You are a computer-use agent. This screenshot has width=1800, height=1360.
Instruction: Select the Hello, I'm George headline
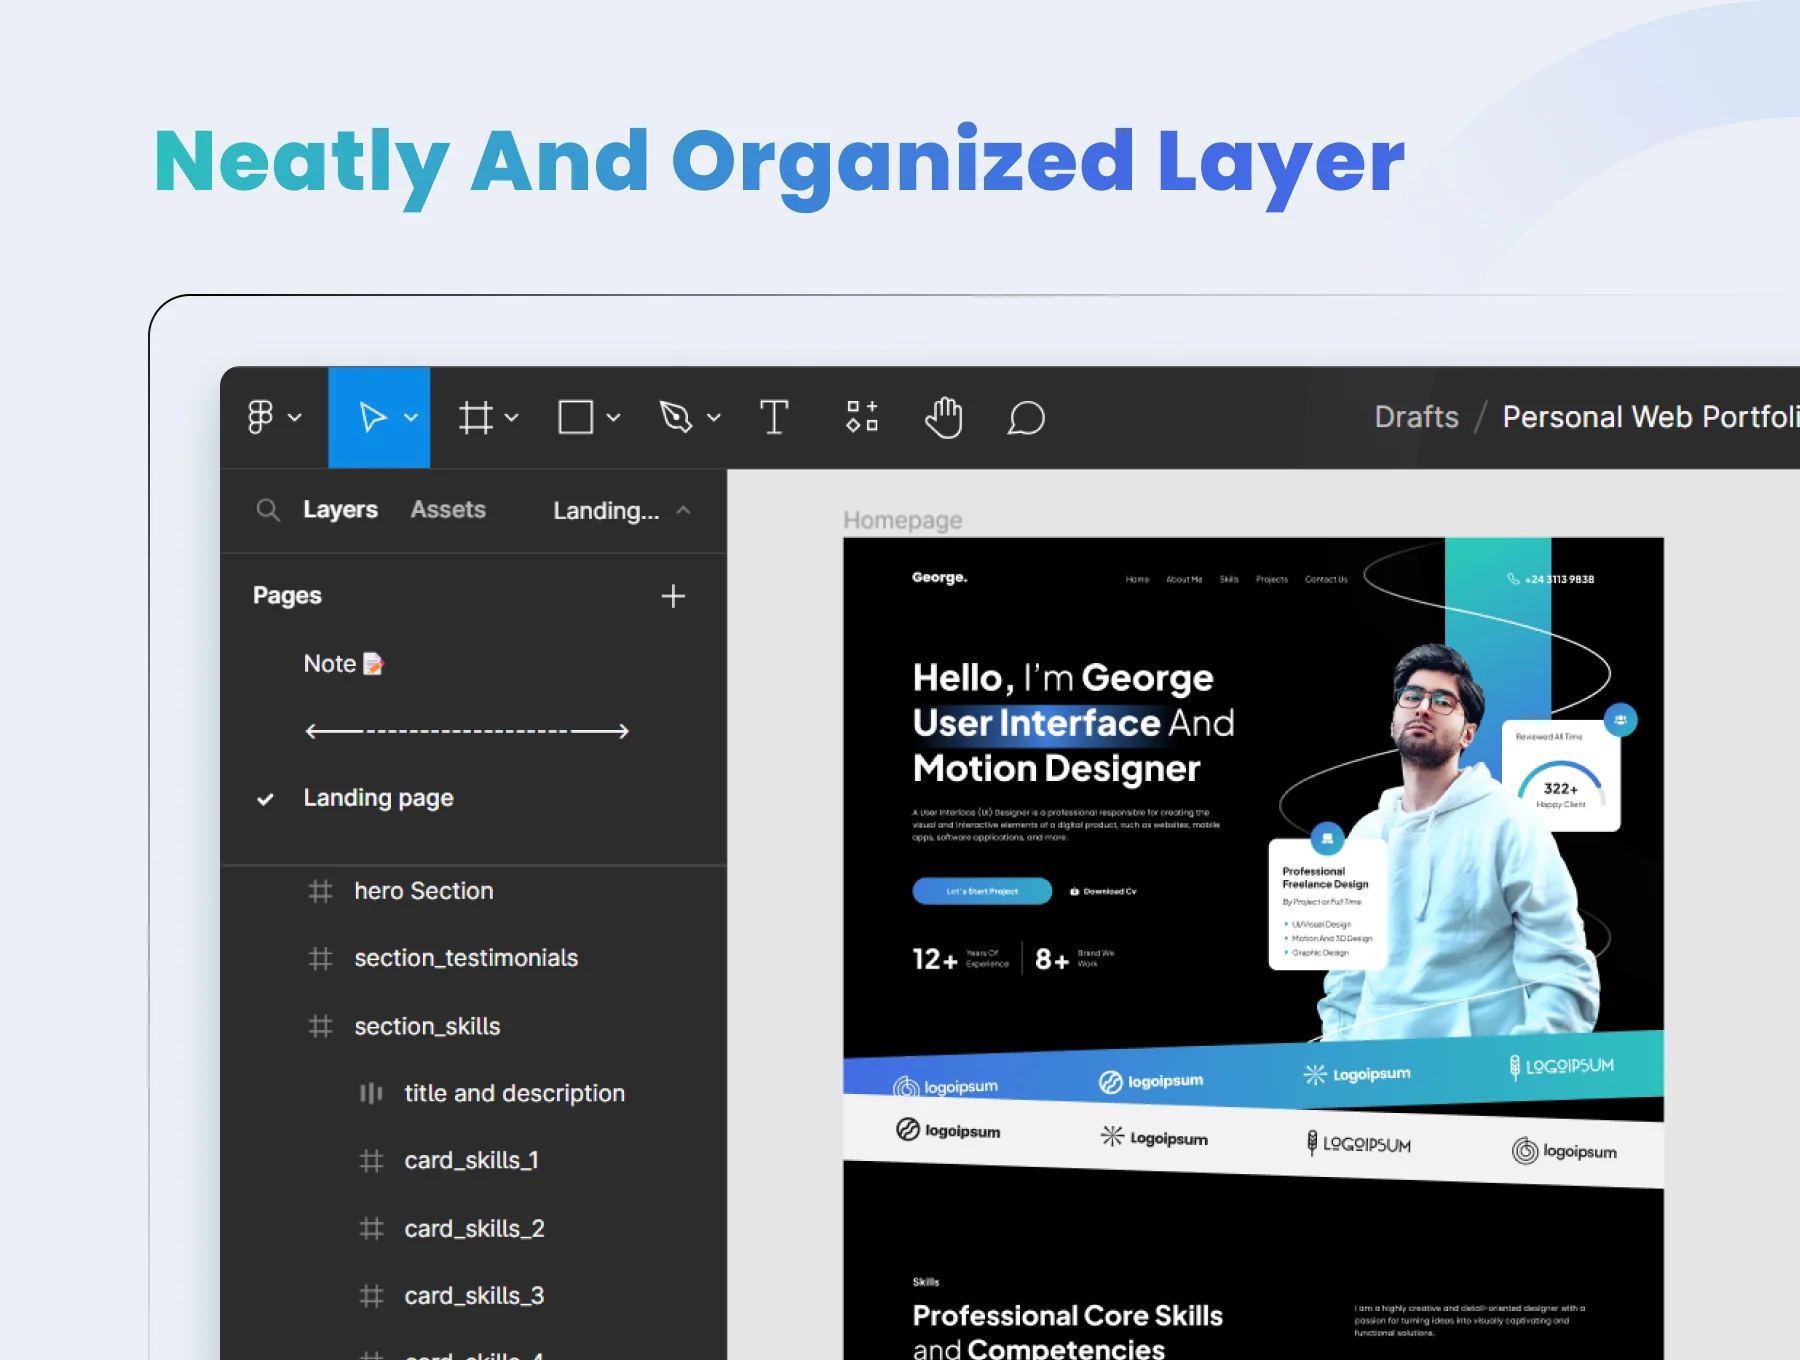click(x=1063, y=678)
